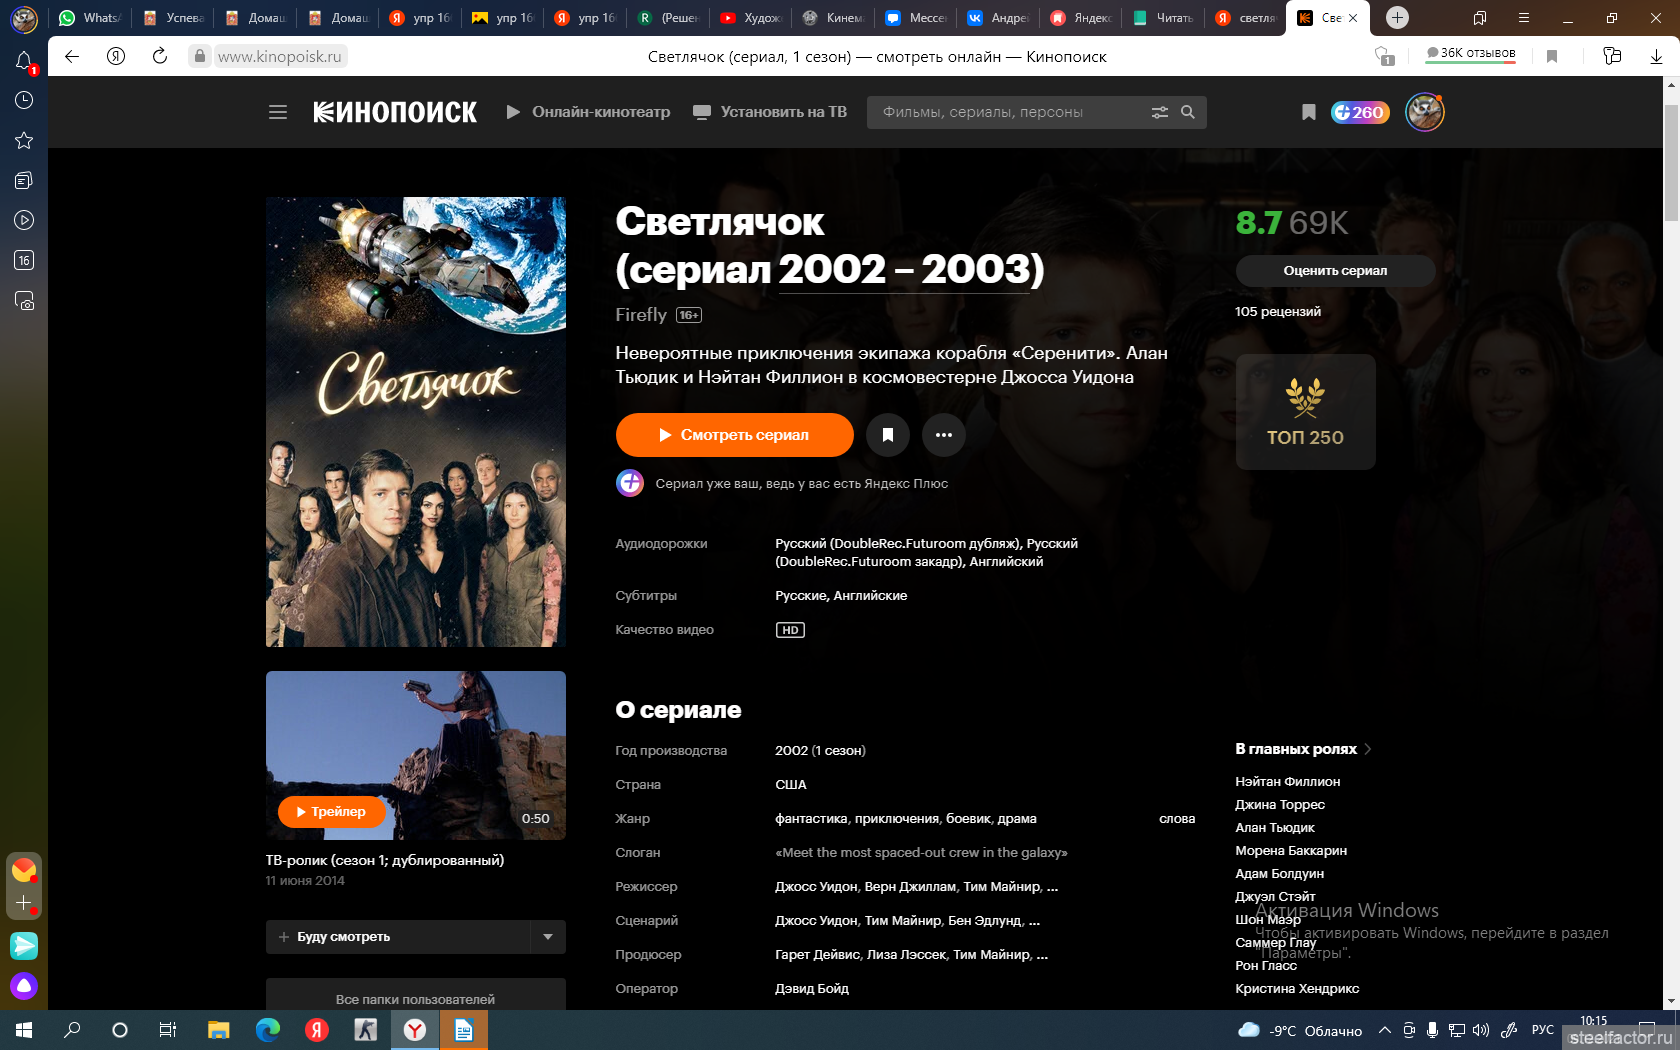The width and height of the screenshot is (1680, 1050).
Task: Go back to previous page
Action: [72, 57]
